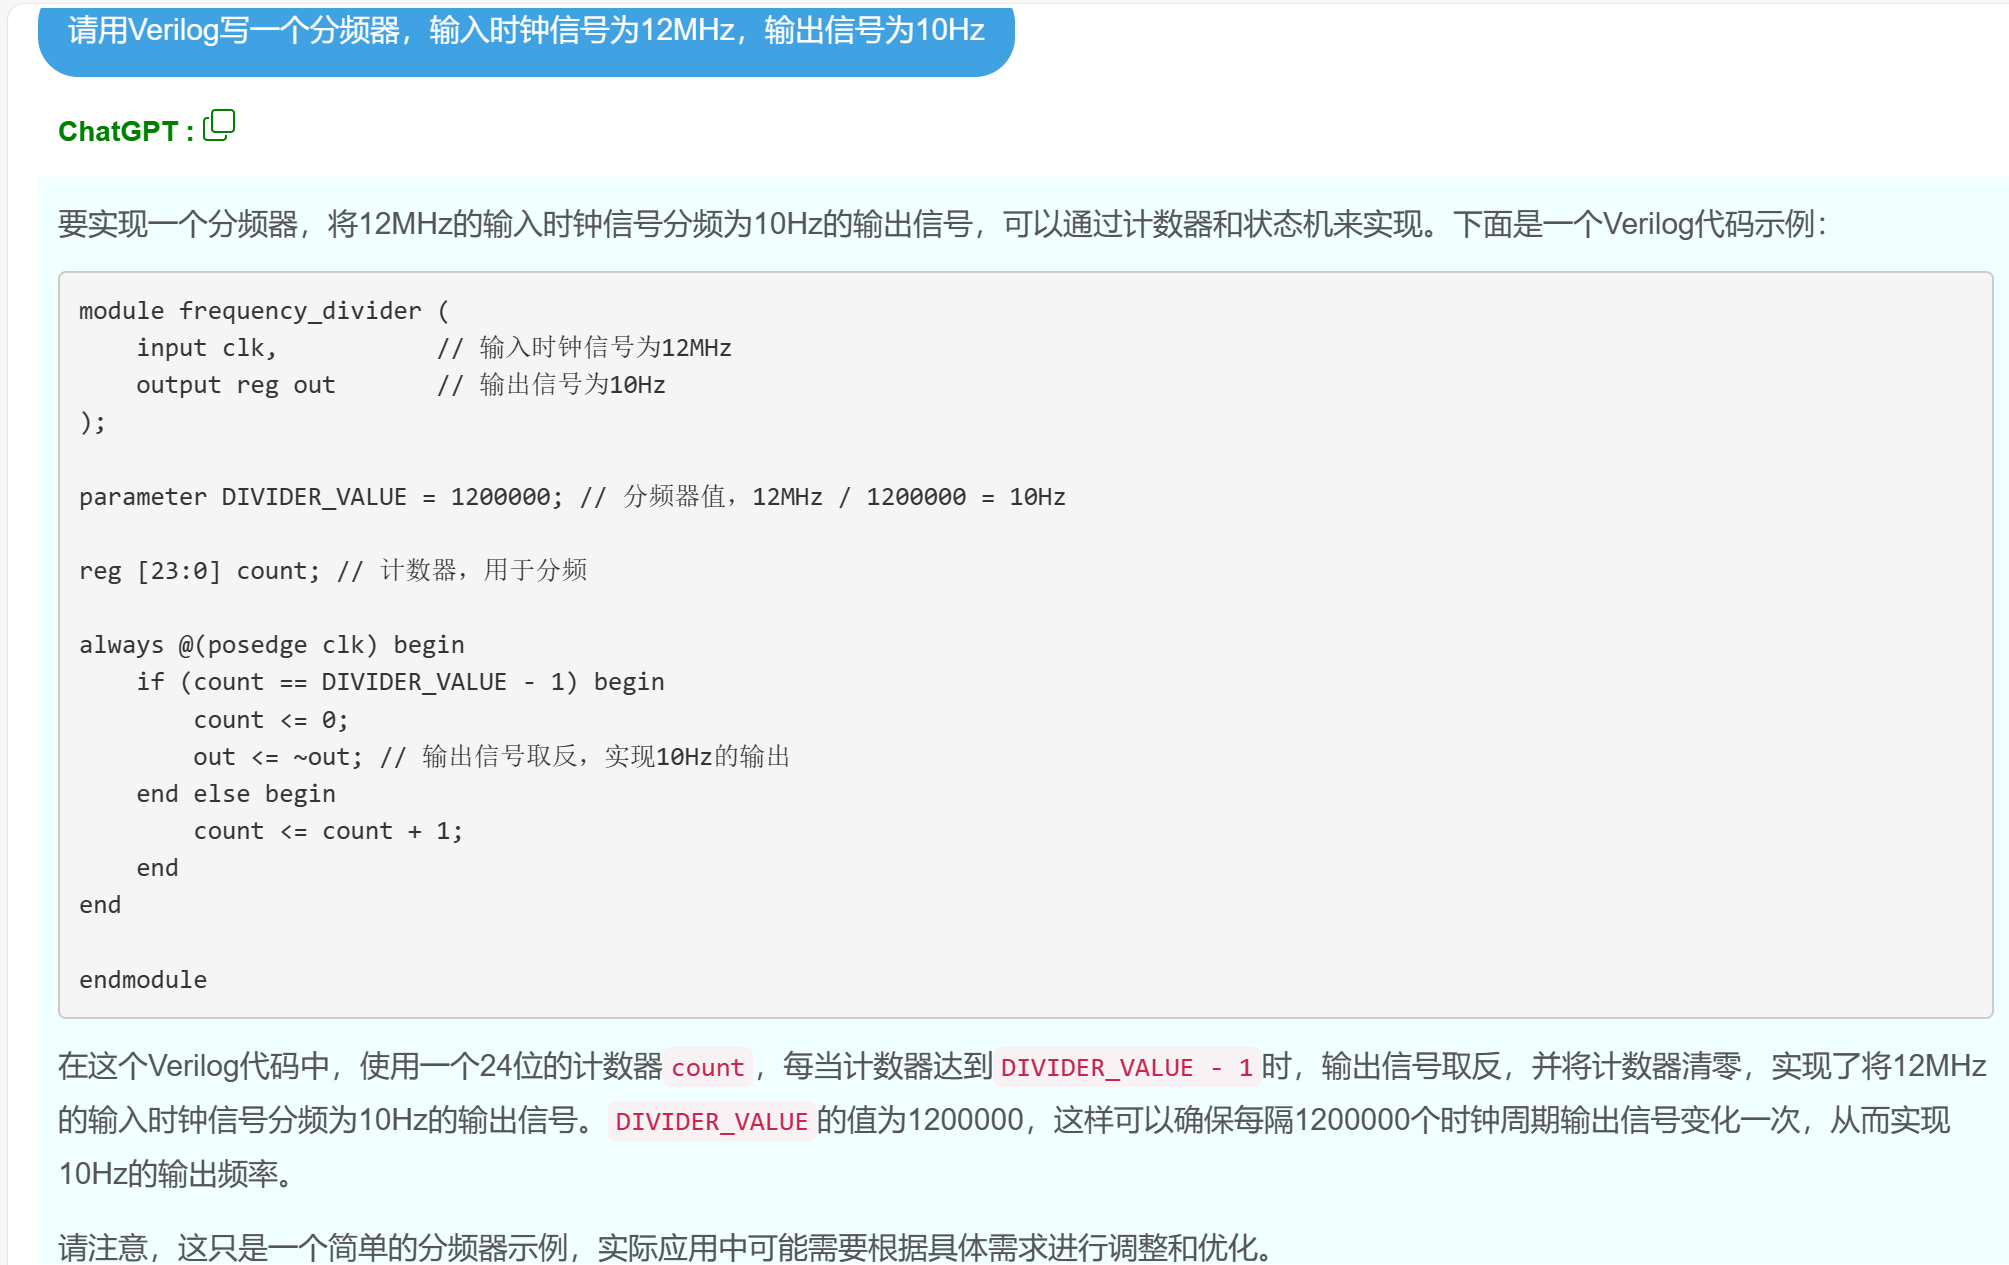Click the closing note starting '请注意'
This screenshot has height=1265, width=2009.
pos(668,1247)
